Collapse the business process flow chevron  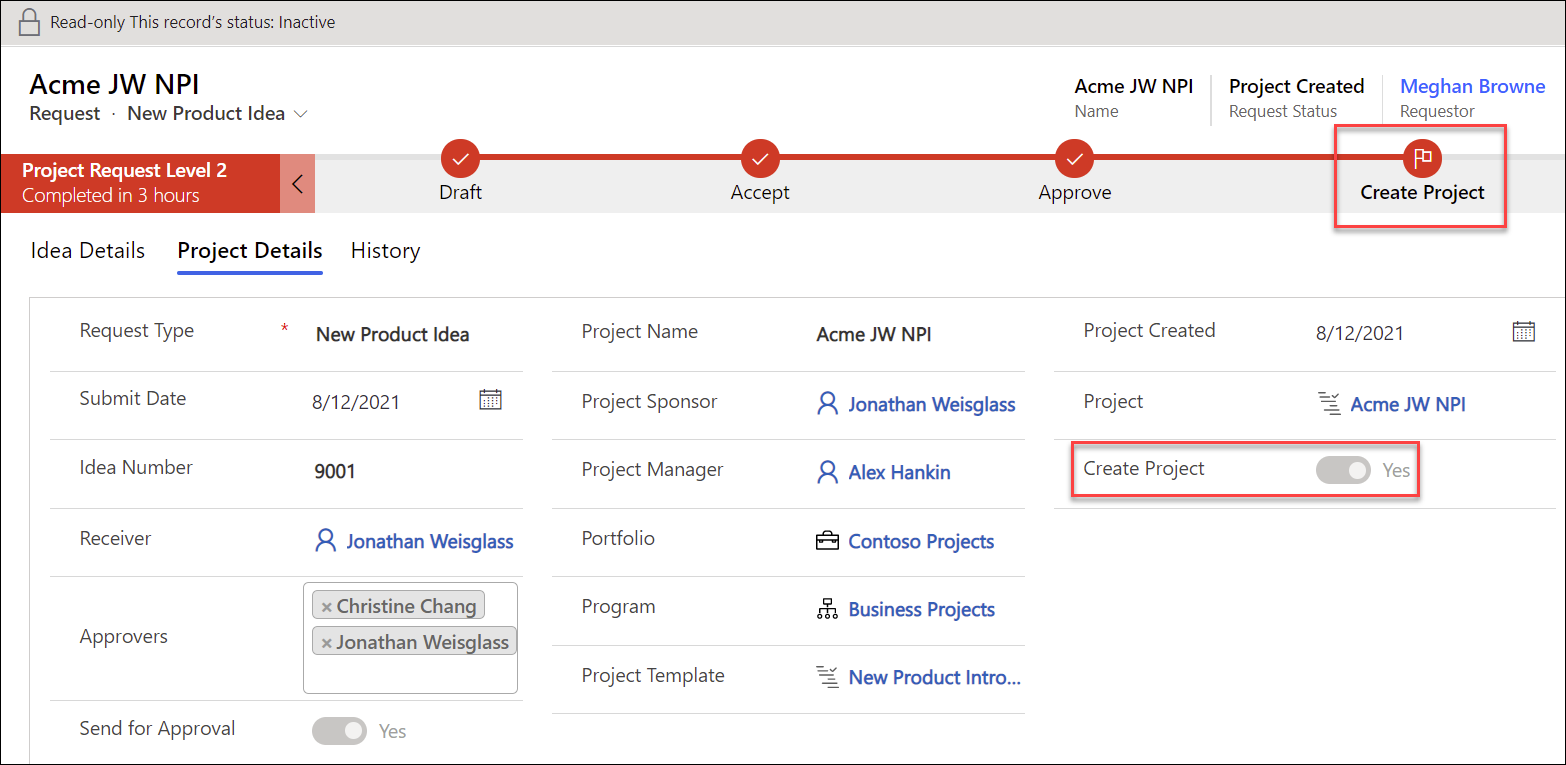(x=297, y=184)
